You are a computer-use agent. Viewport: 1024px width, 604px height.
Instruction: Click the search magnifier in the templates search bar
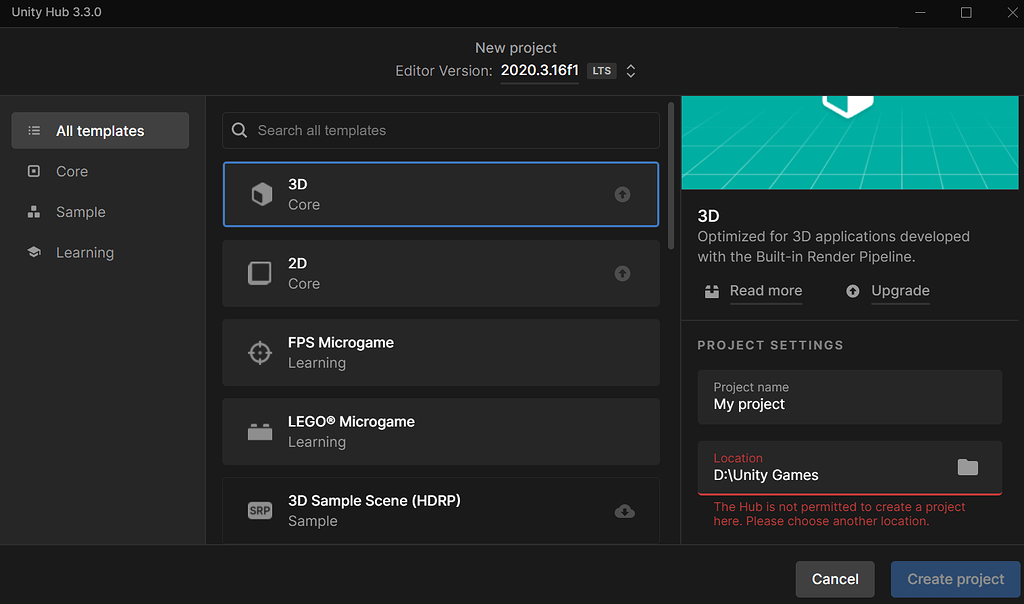(x=239, y=130)
